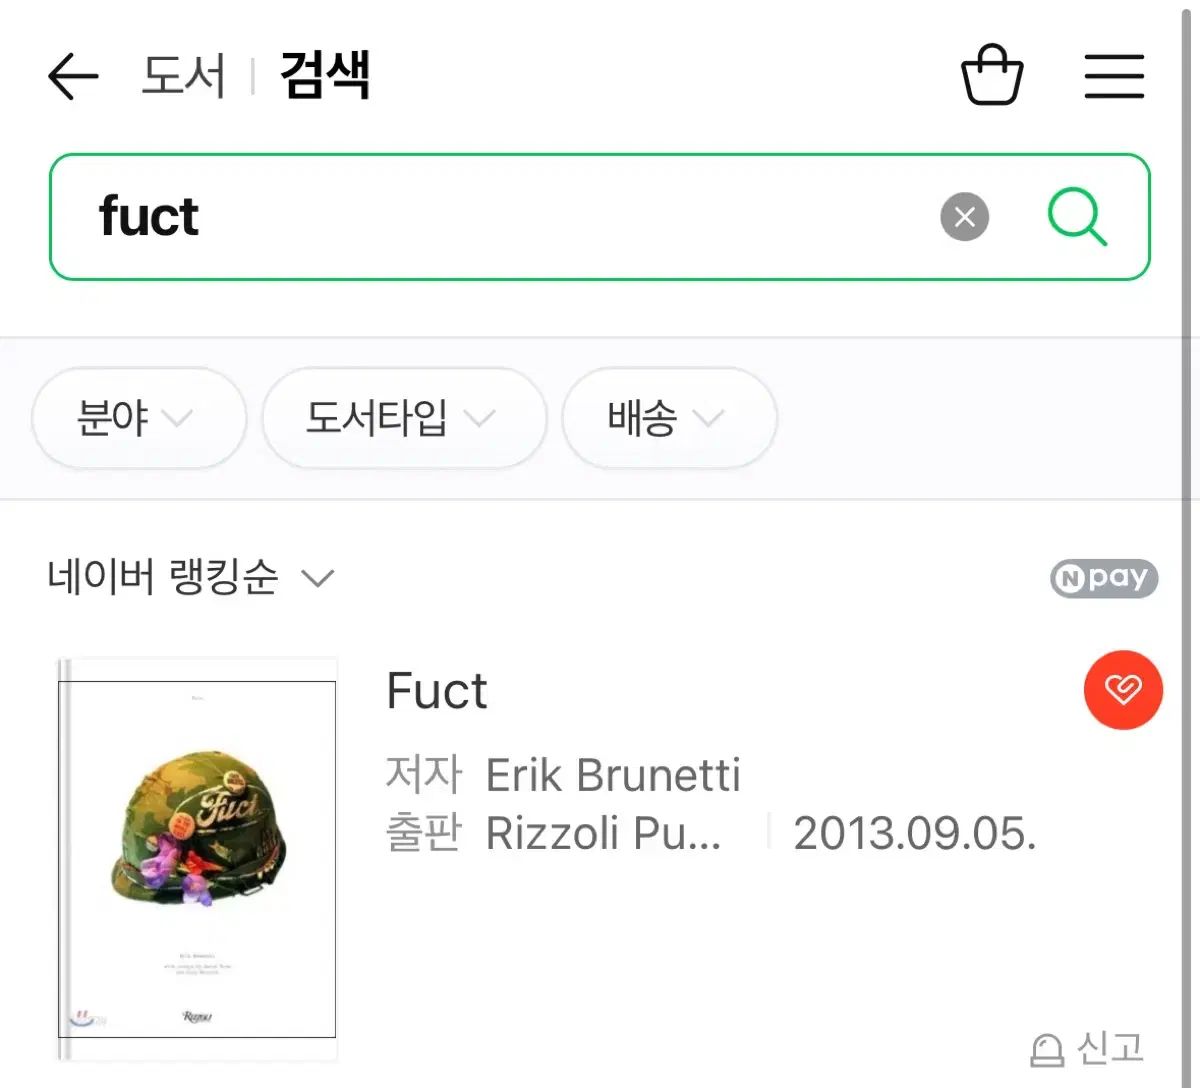Screen dimensions: 1200x1088
Task: Go to the 도서 section
Action: [183, 76]
